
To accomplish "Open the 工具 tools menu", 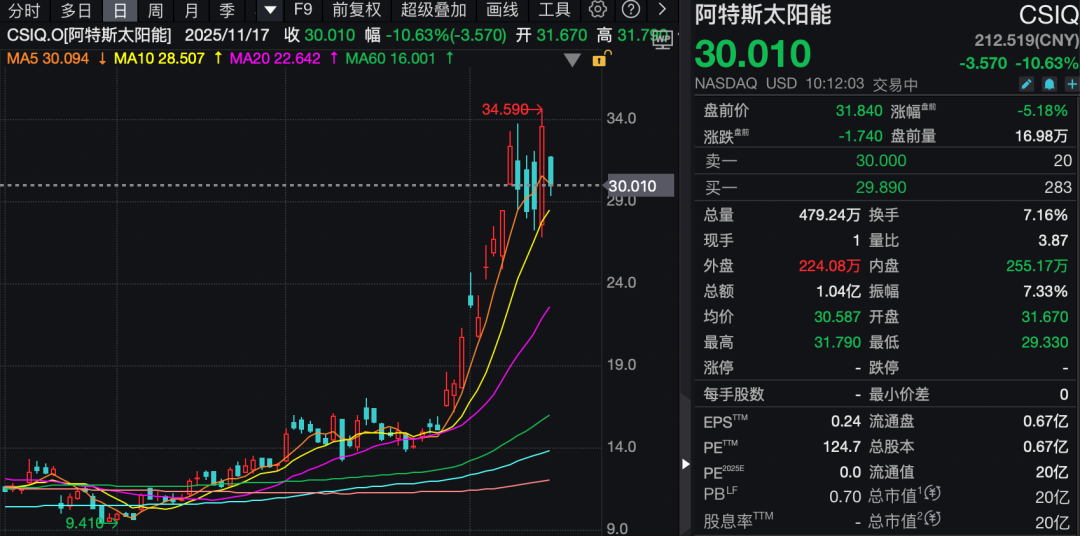I will pyautogui.click(x=554, y=10).
